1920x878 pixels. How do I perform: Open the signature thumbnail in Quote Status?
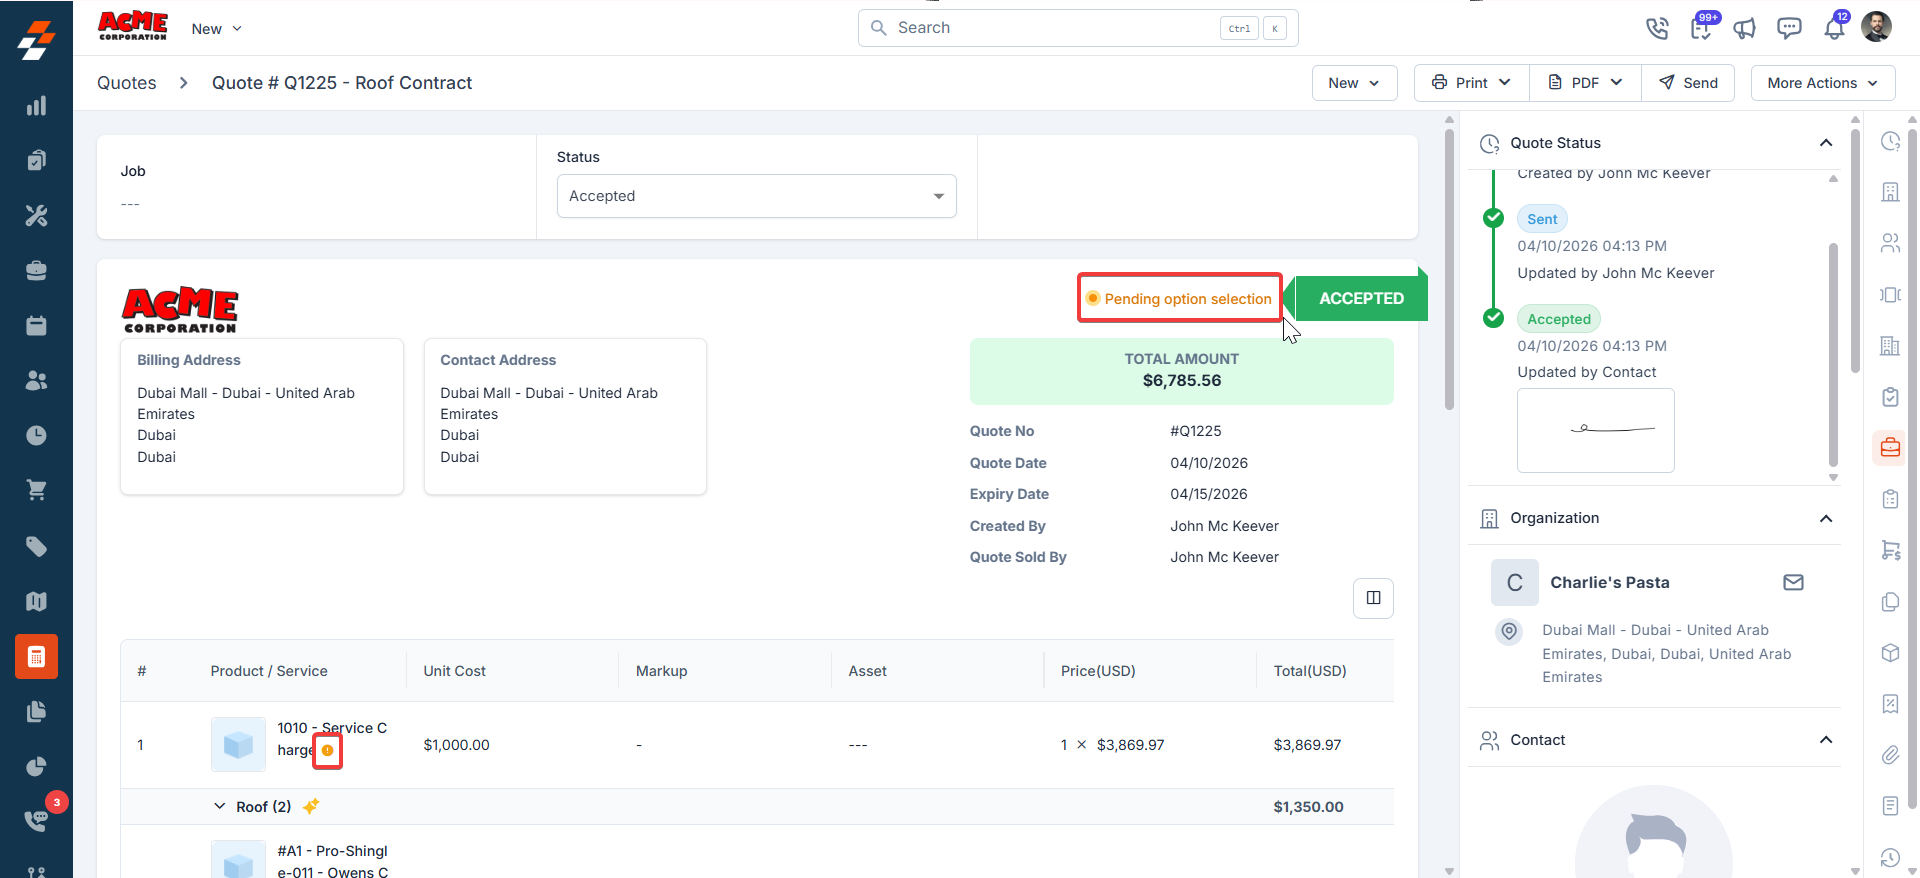click(x=1595, y=430)
